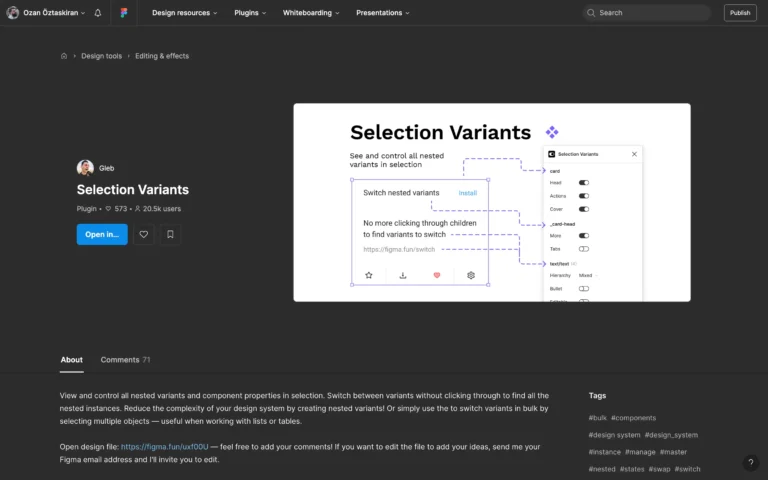The image size is (768, 480).
Task: Expand the Plugins menu
Action: pyautogui.click(x=250, y=13)
